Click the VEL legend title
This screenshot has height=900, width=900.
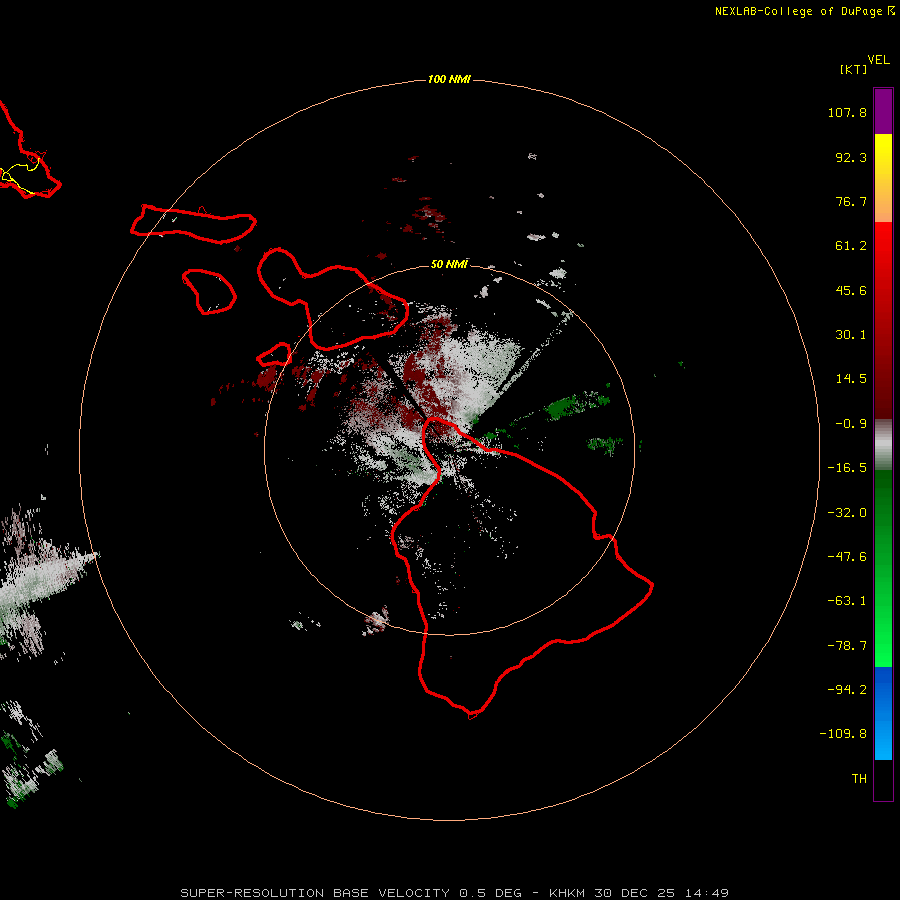pos(878,60)
